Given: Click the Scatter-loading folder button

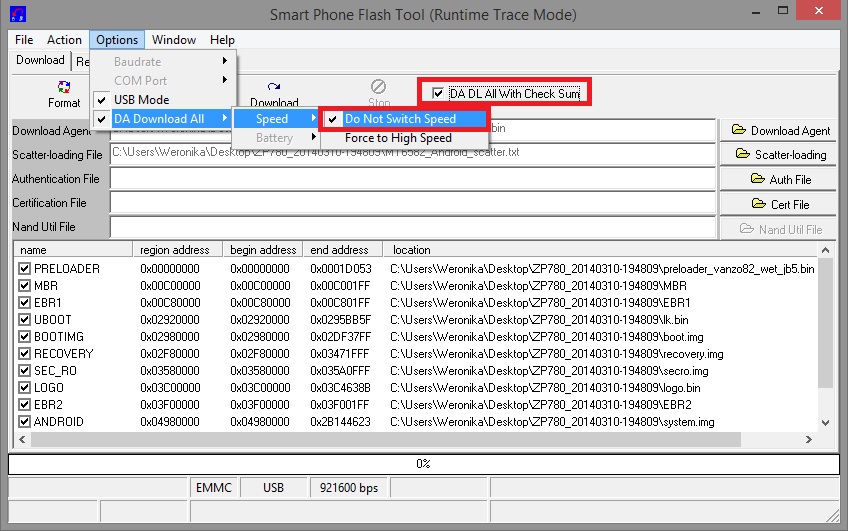Looking at the screenshot, I should pos(780,155).
